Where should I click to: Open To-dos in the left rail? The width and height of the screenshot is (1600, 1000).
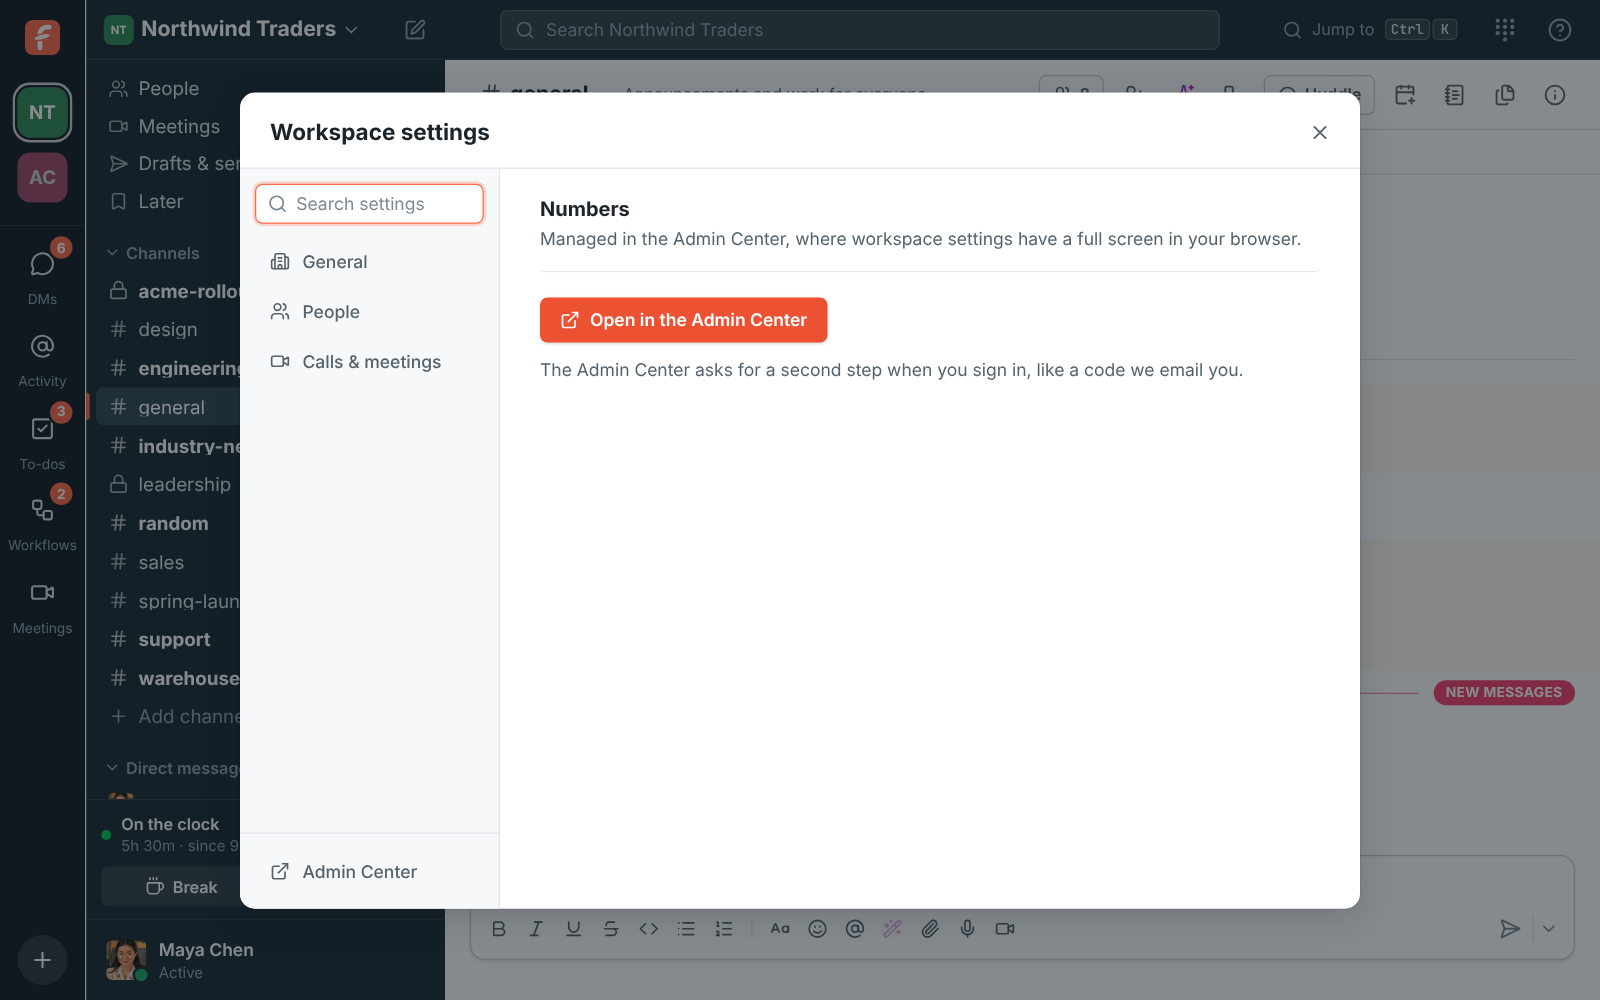(42, 441)
